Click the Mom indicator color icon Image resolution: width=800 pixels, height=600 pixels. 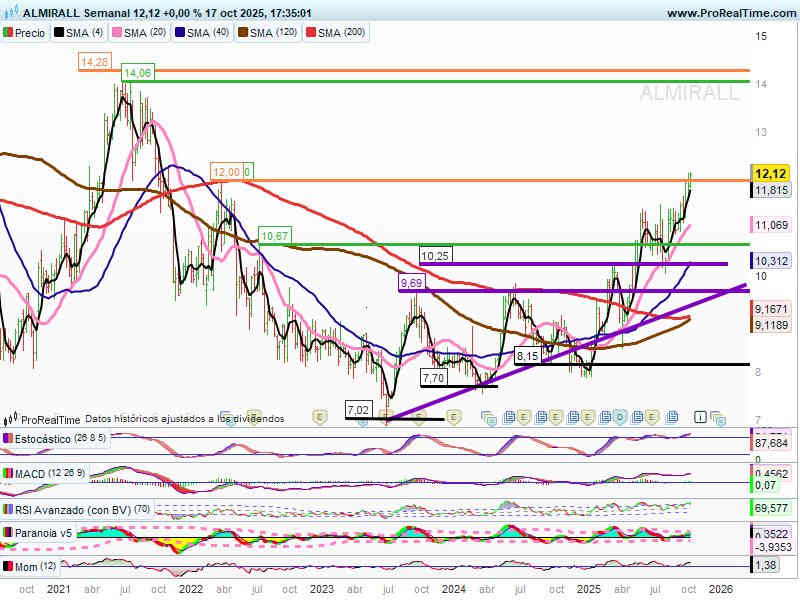(9, 566)
